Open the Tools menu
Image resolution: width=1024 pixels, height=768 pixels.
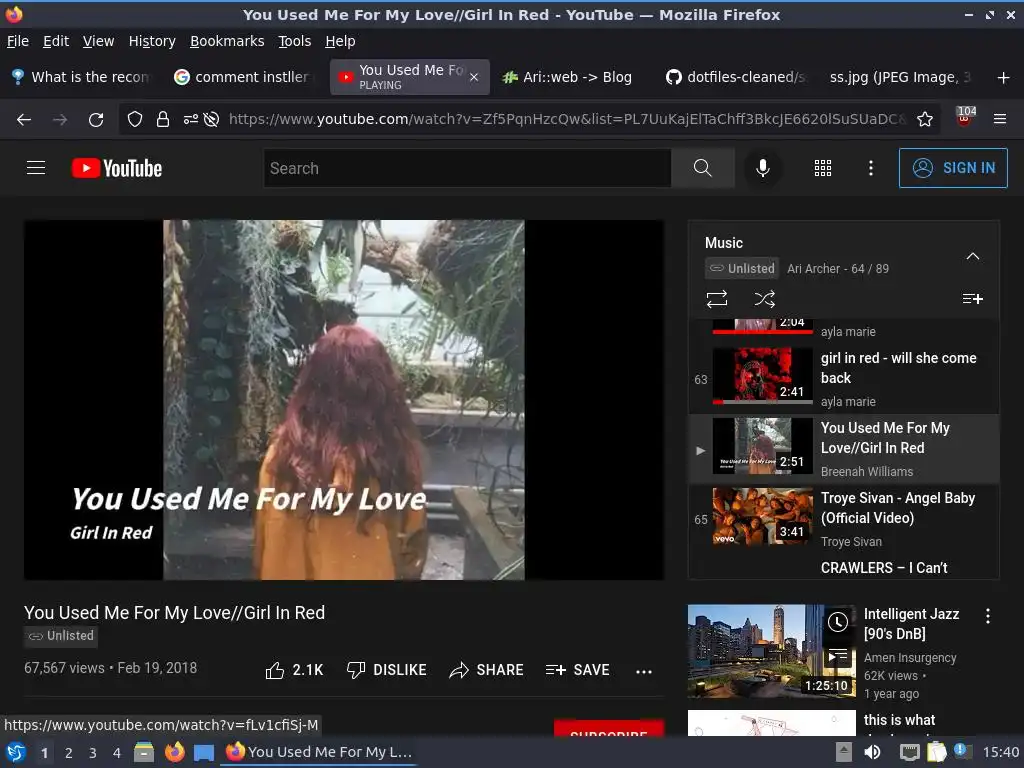(x=295, y=41)
